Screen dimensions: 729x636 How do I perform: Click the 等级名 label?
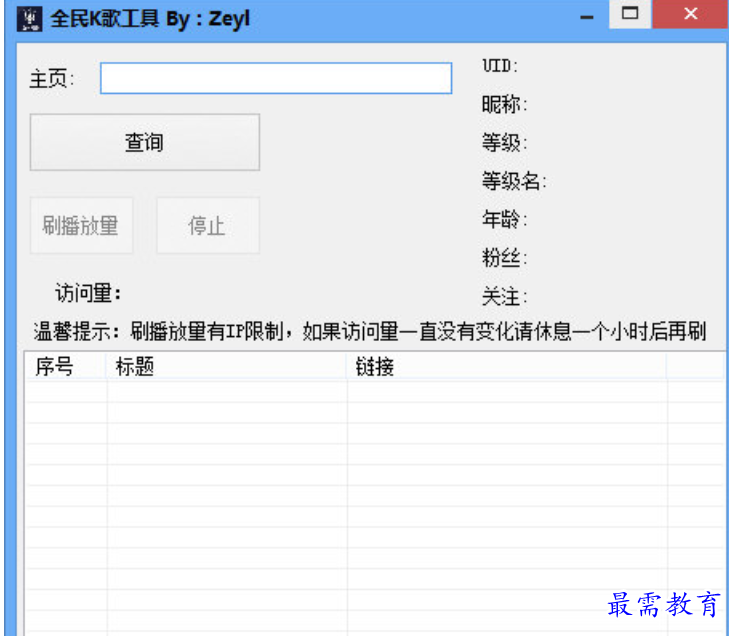(x=514, y=181)
